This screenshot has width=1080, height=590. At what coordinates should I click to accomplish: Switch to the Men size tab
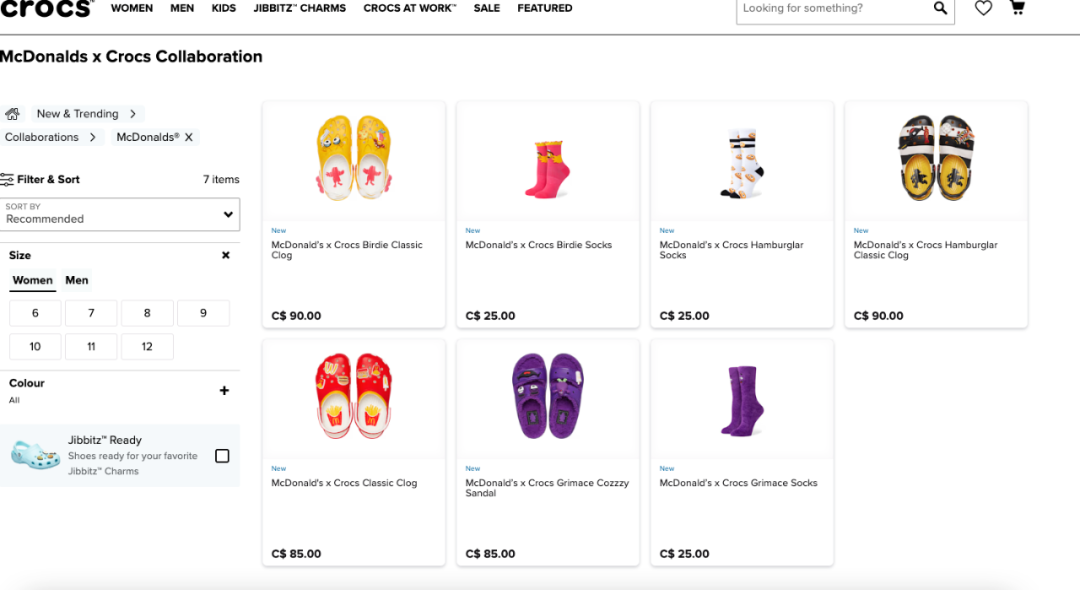point(76,280)
